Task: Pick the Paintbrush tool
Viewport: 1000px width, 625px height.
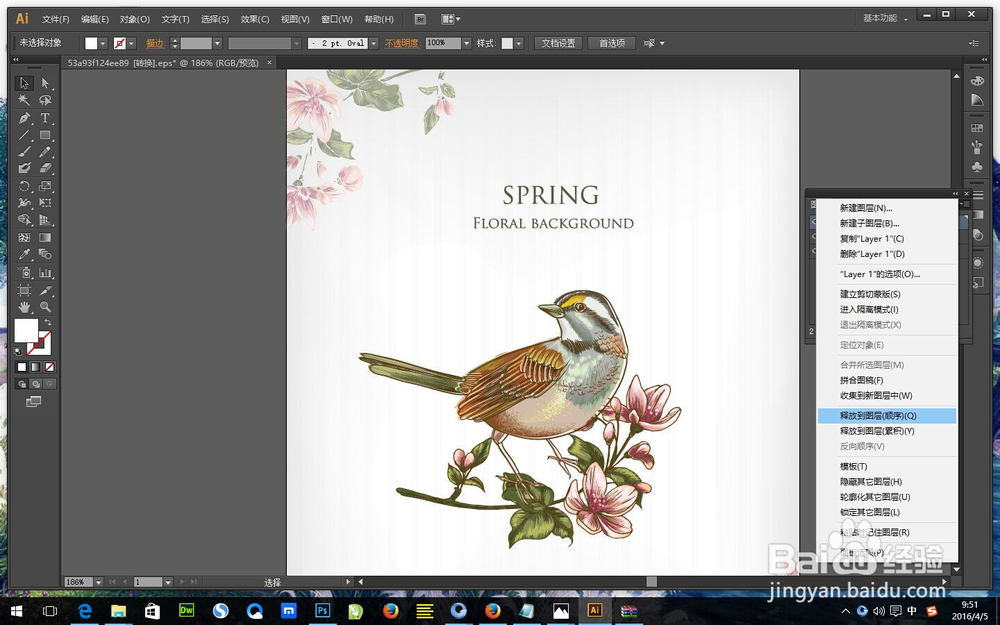Action: (x=24, y=152)
